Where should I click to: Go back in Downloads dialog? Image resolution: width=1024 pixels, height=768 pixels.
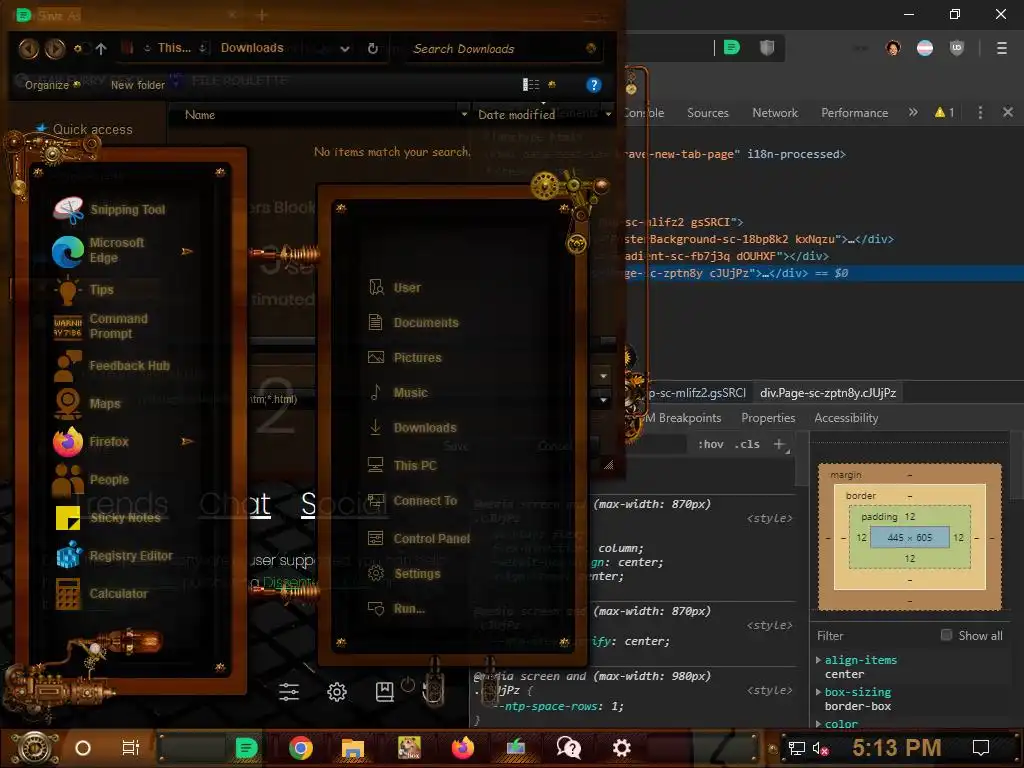(29, 48)
